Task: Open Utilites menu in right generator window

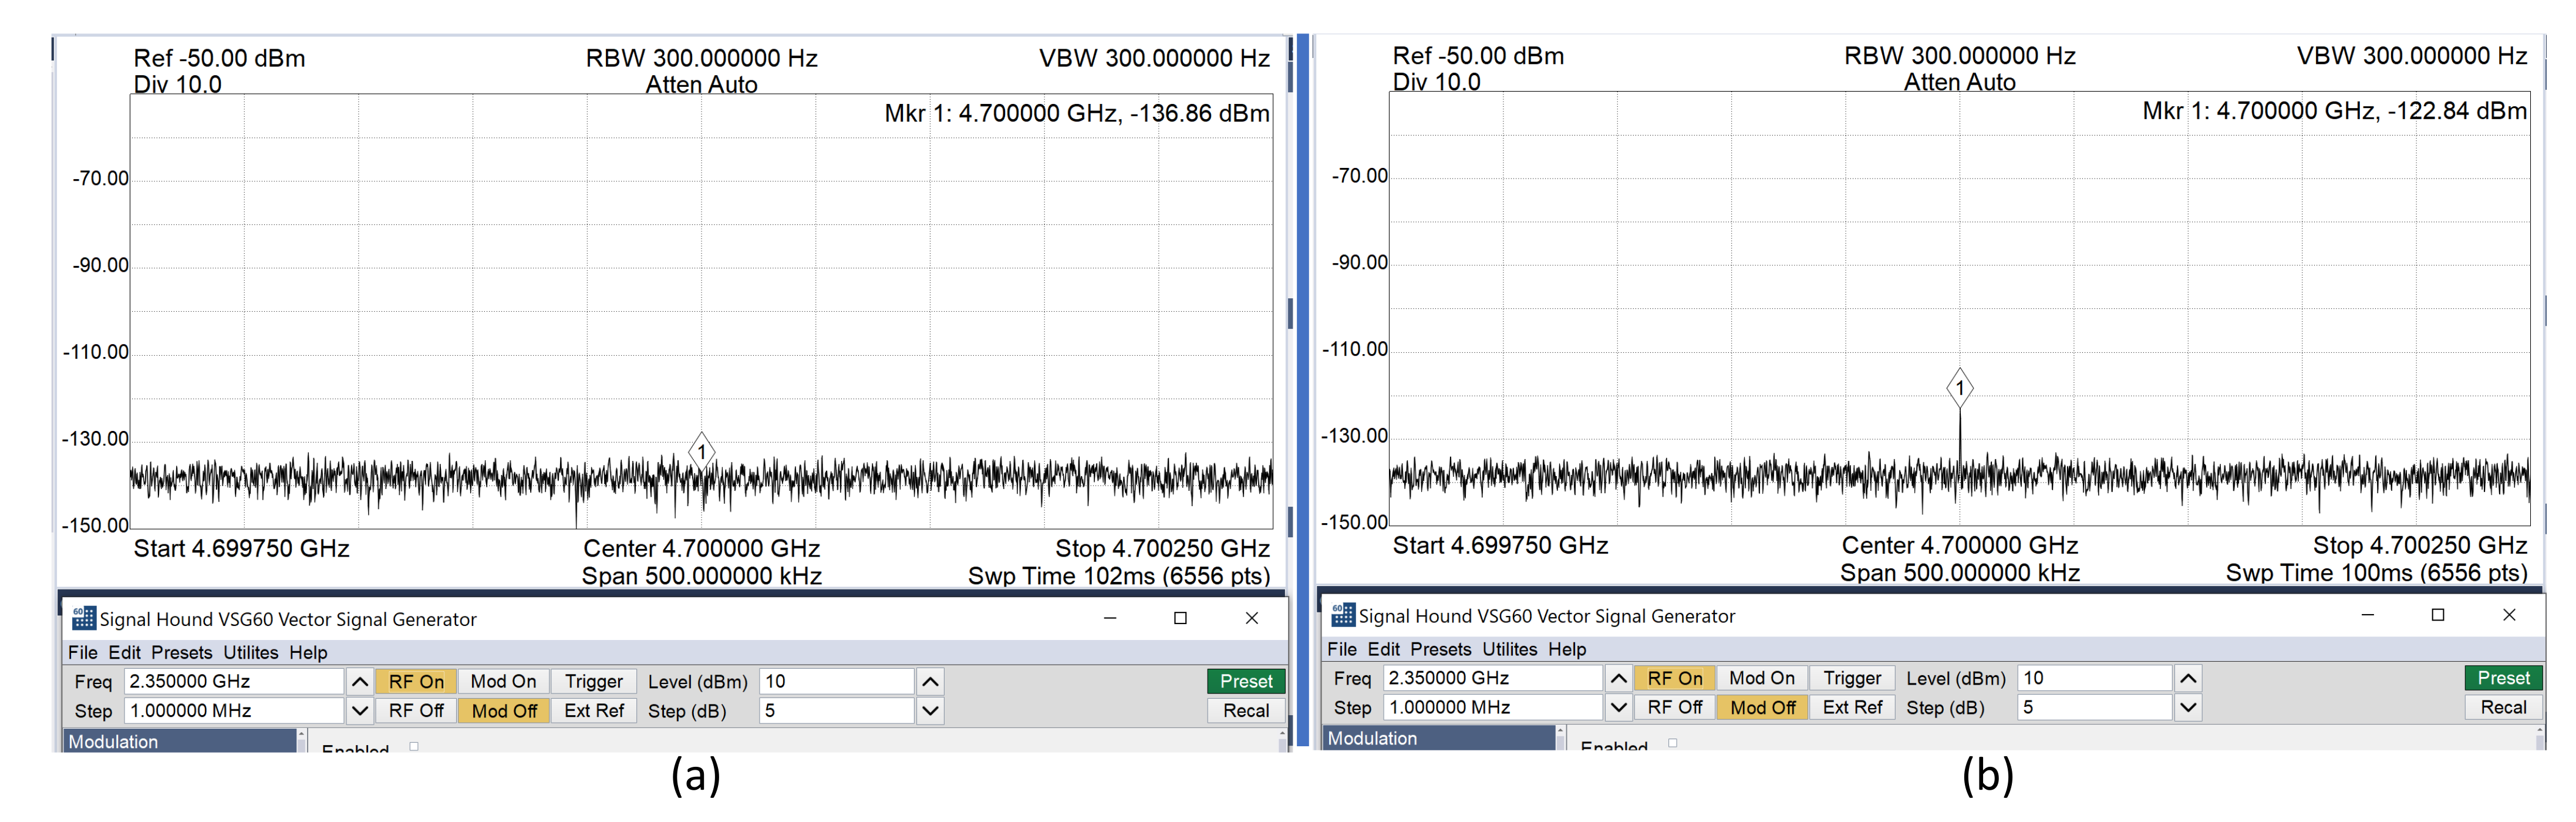Action: tap(1509, 649)
